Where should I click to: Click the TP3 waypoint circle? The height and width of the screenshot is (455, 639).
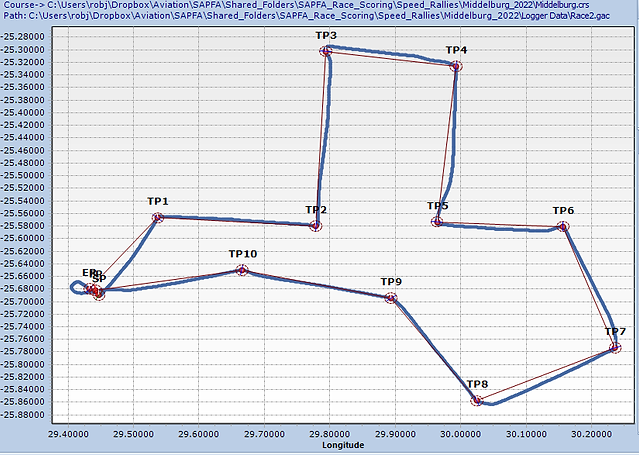[326, 51]
